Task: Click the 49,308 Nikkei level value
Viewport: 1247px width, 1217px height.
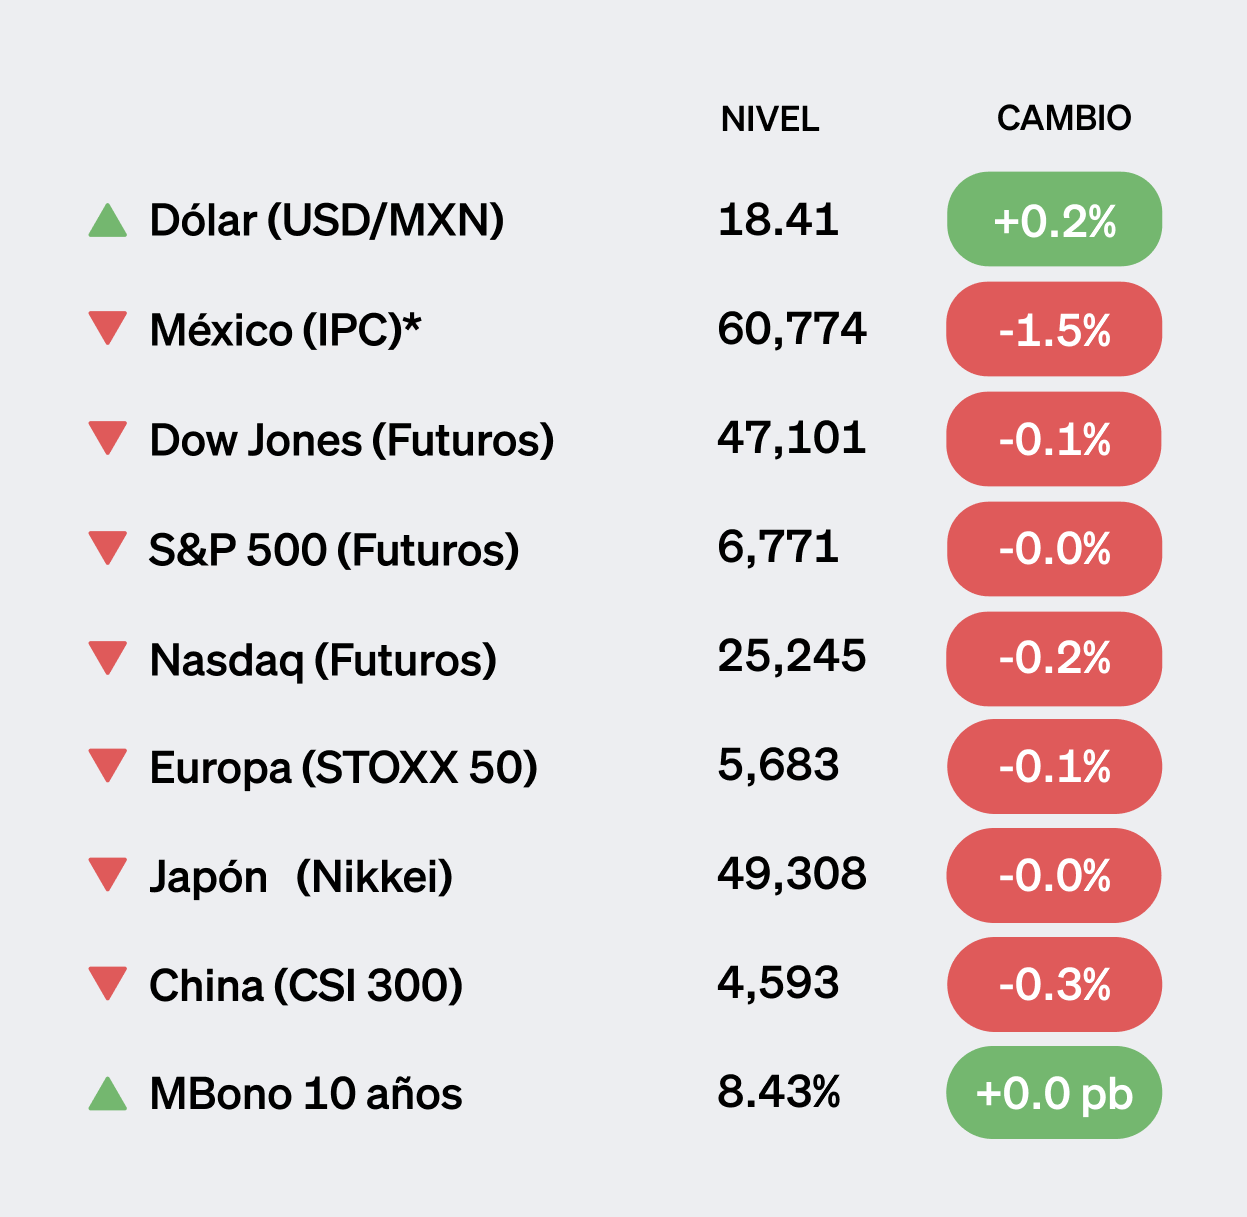Action: [x=792, y=874]
